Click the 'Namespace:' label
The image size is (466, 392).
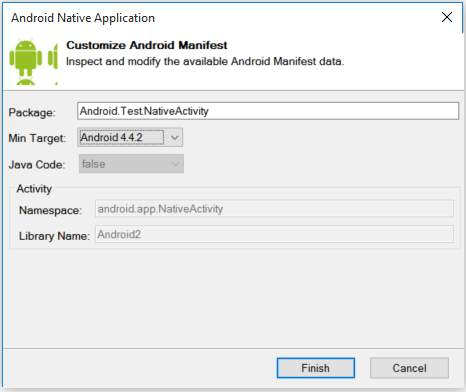(50, 210)
